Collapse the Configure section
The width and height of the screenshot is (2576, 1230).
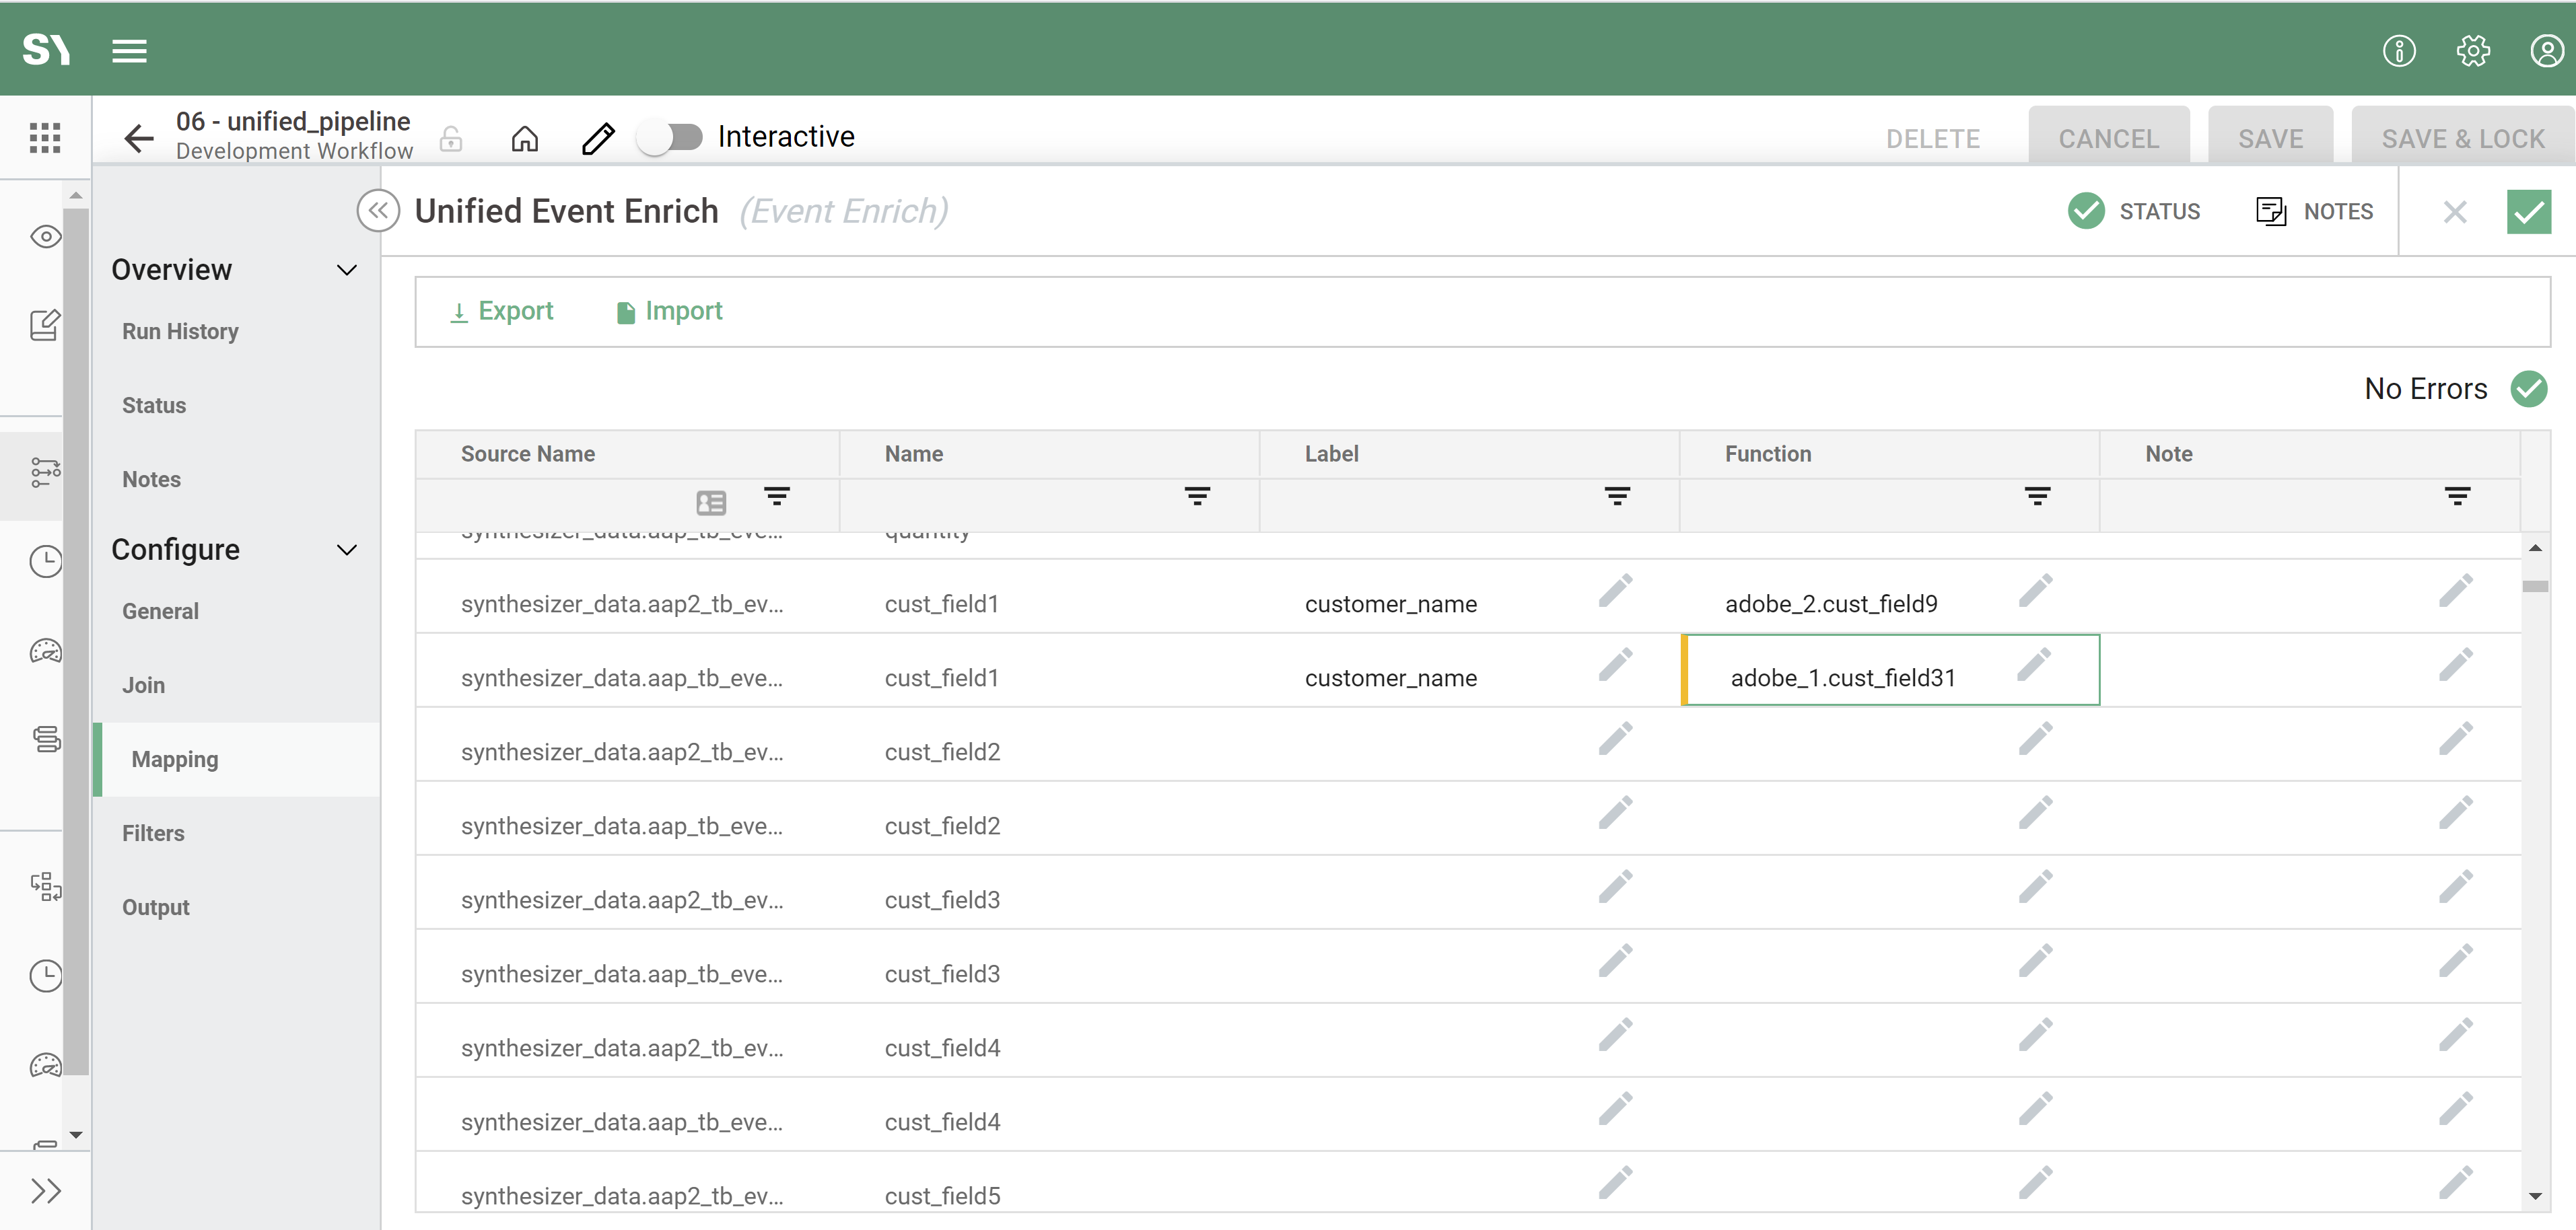(347, 550)
